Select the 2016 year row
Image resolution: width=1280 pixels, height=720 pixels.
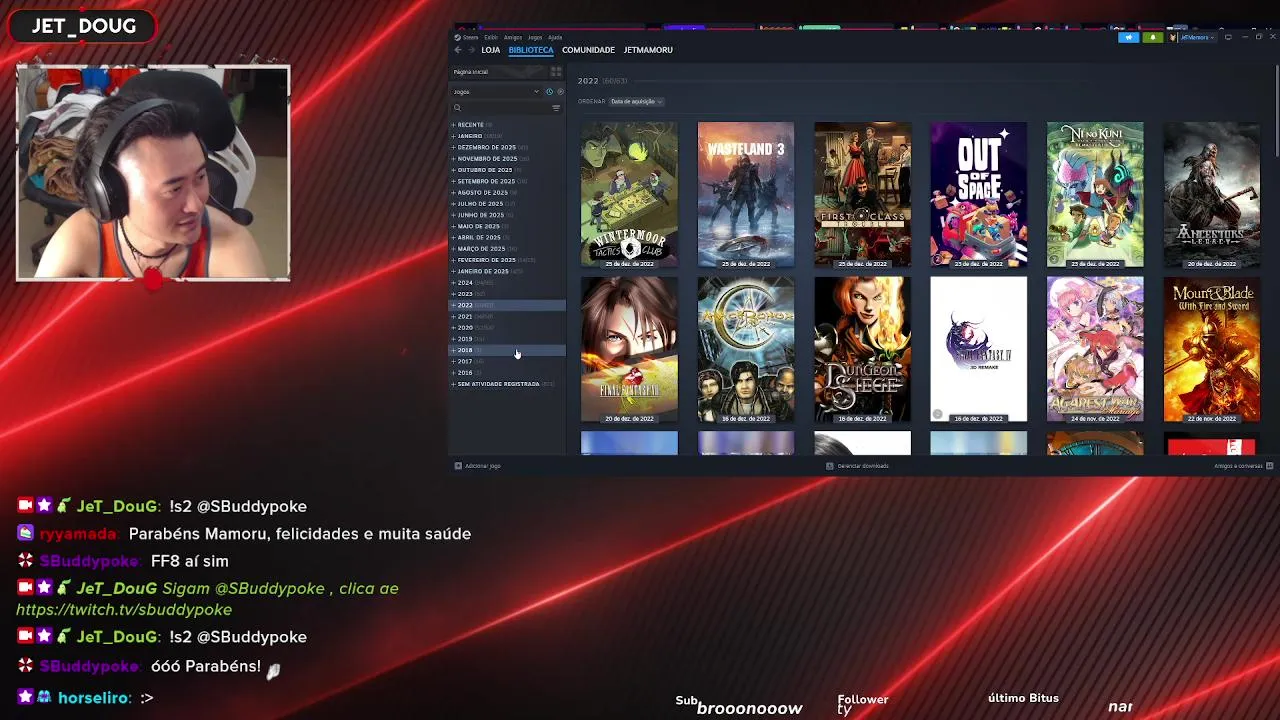pyautogui.click(x=507, y=373)
